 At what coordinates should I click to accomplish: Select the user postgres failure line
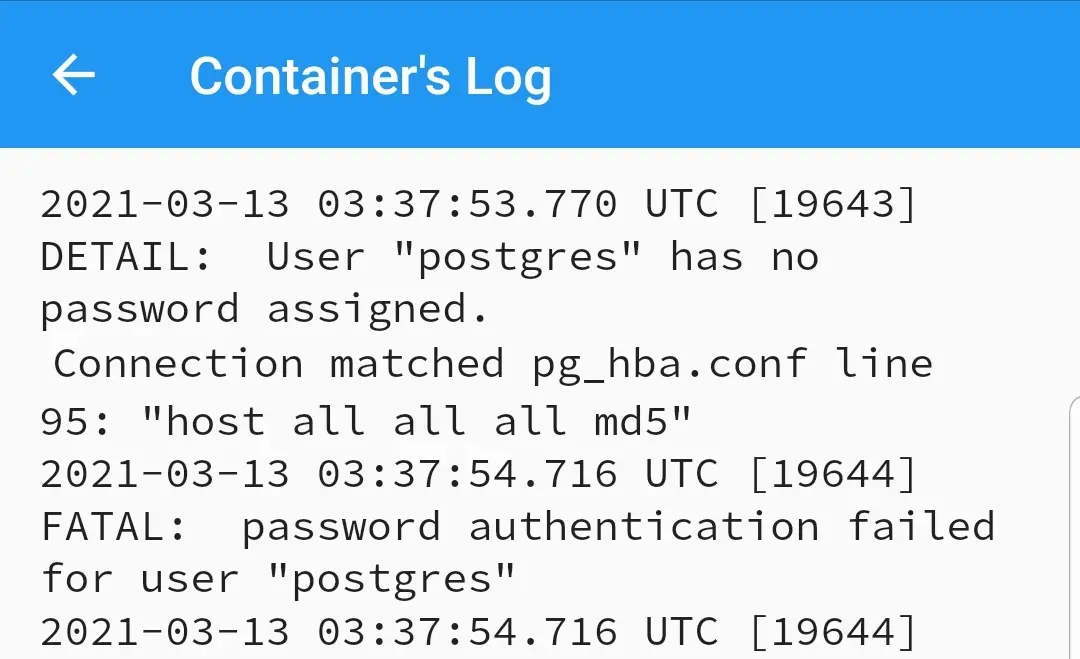[280, 578]
